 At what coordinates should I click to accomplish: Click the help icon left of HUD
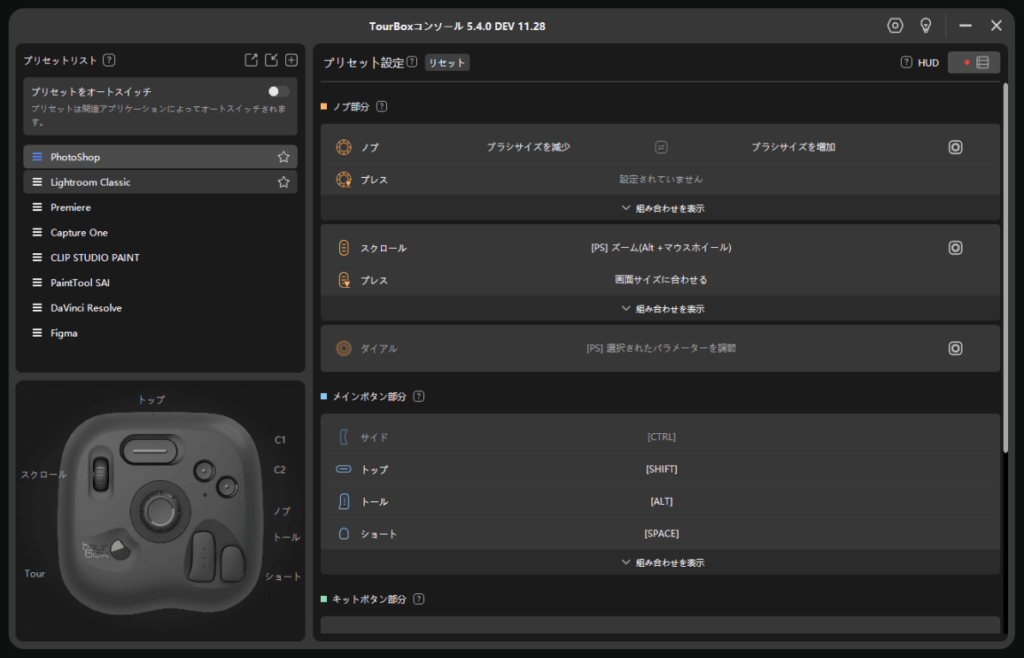(906, 62)
